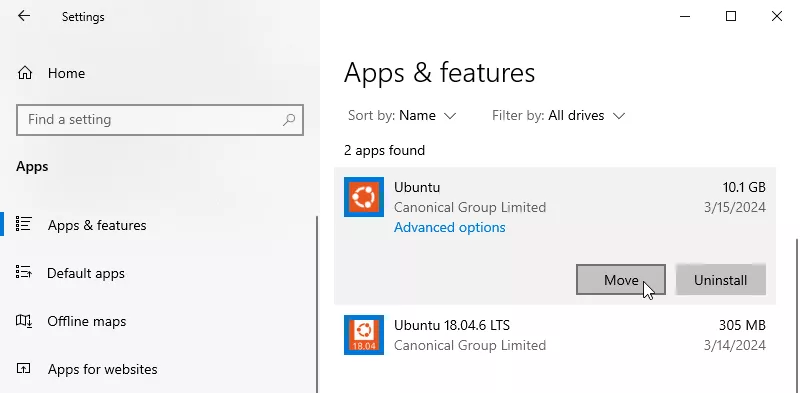The height and width of the screenshot is (393, 800).
Task: Open the Filter by All drives dropdown
Action: point(558,116)
